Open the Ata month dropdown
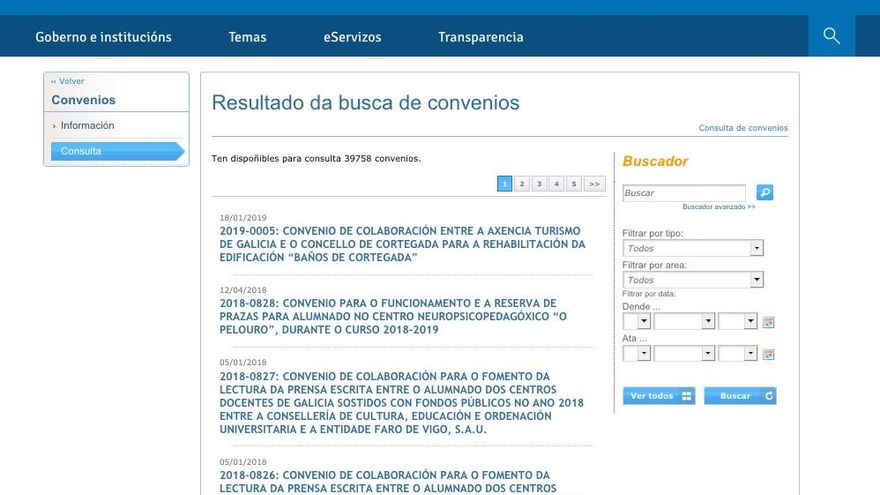Viewport: 880px width, 495px height. click(708, 354)
